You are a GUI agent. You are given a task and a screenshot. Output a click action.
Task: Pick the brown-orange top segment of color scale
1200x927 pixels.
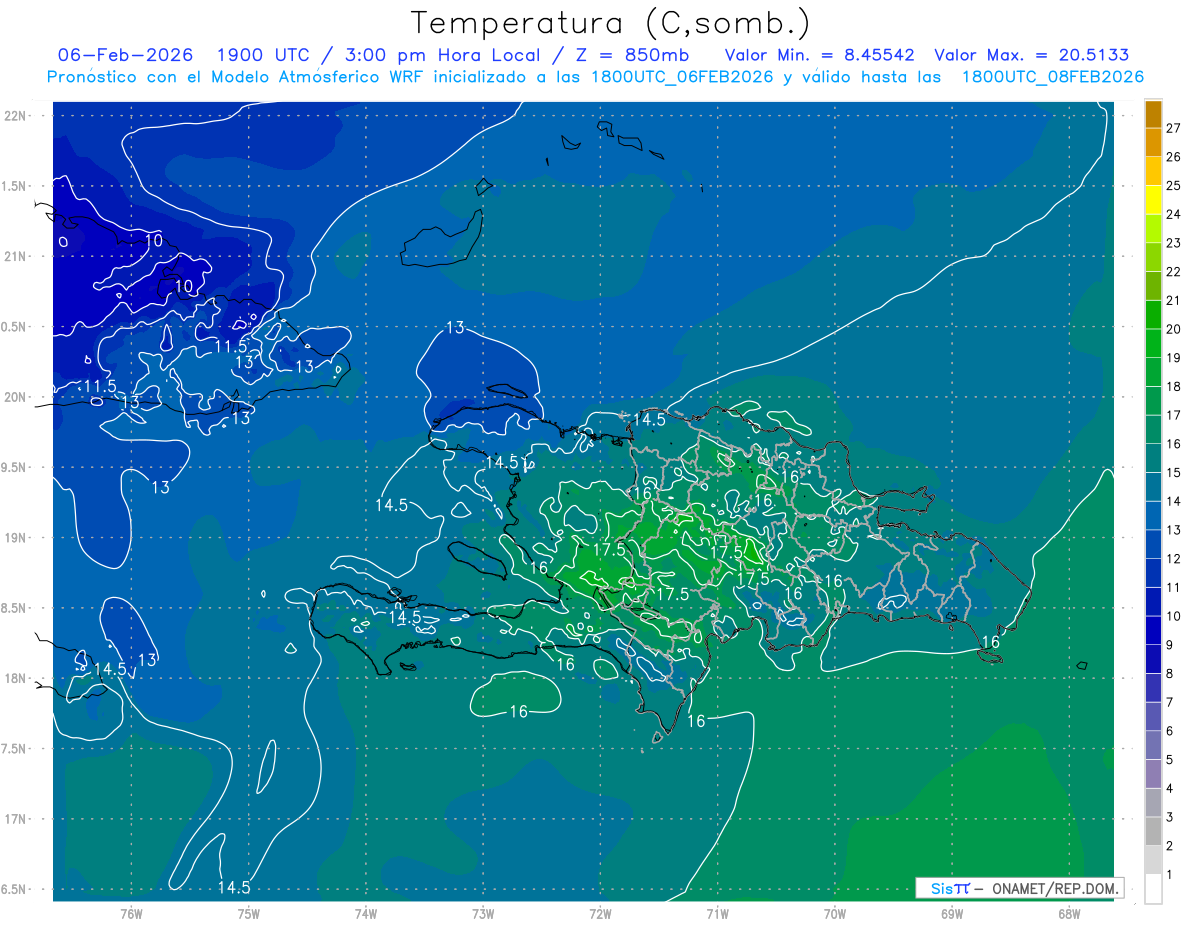coord(1153,114)
